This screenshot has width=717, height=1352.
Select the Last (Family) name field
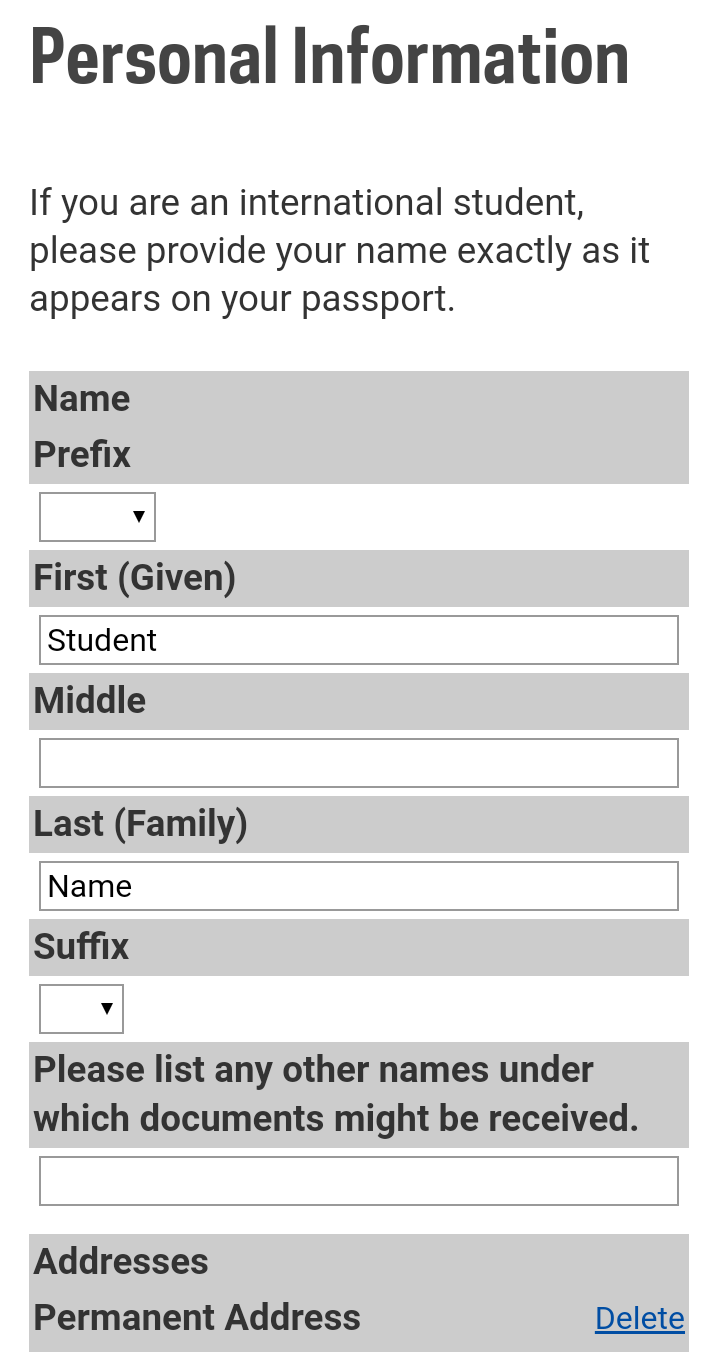(x=358, y=886)
